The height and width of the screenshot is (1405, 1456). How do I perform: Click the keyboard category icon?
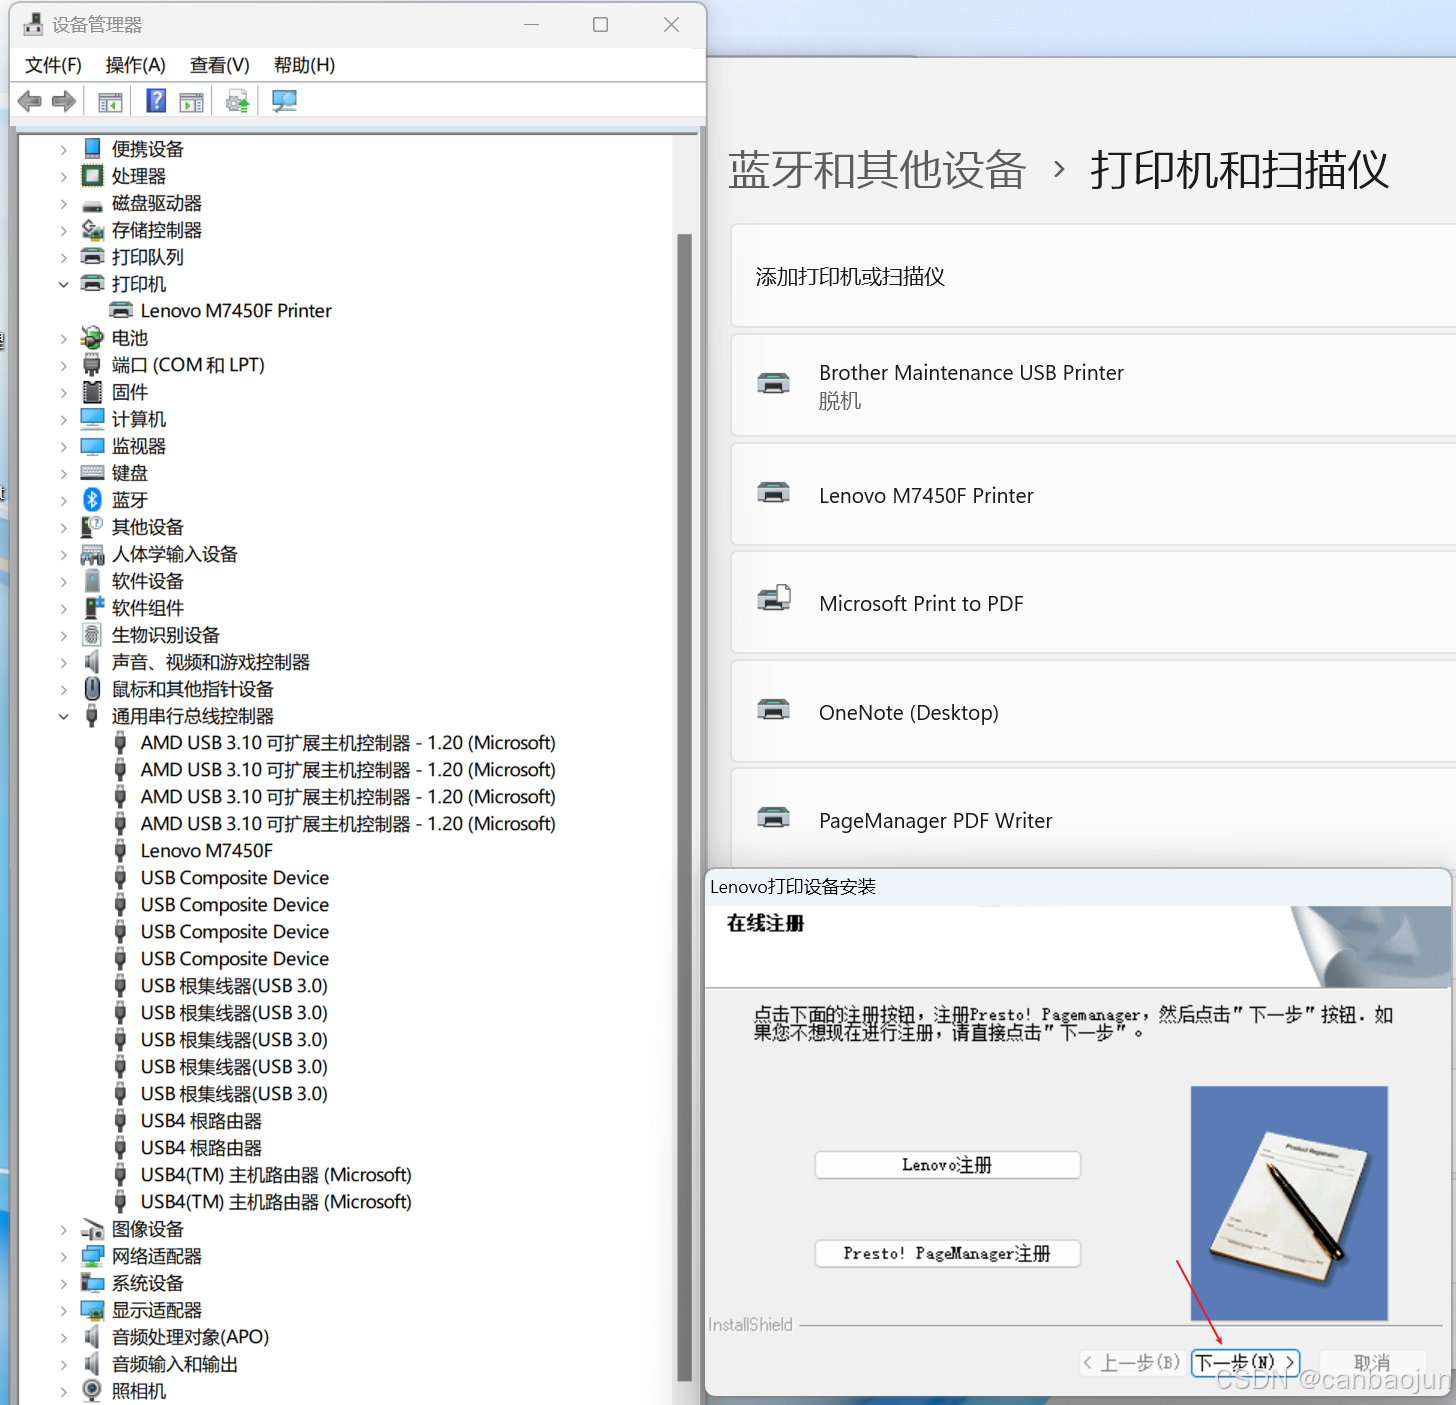coord(92,473)
